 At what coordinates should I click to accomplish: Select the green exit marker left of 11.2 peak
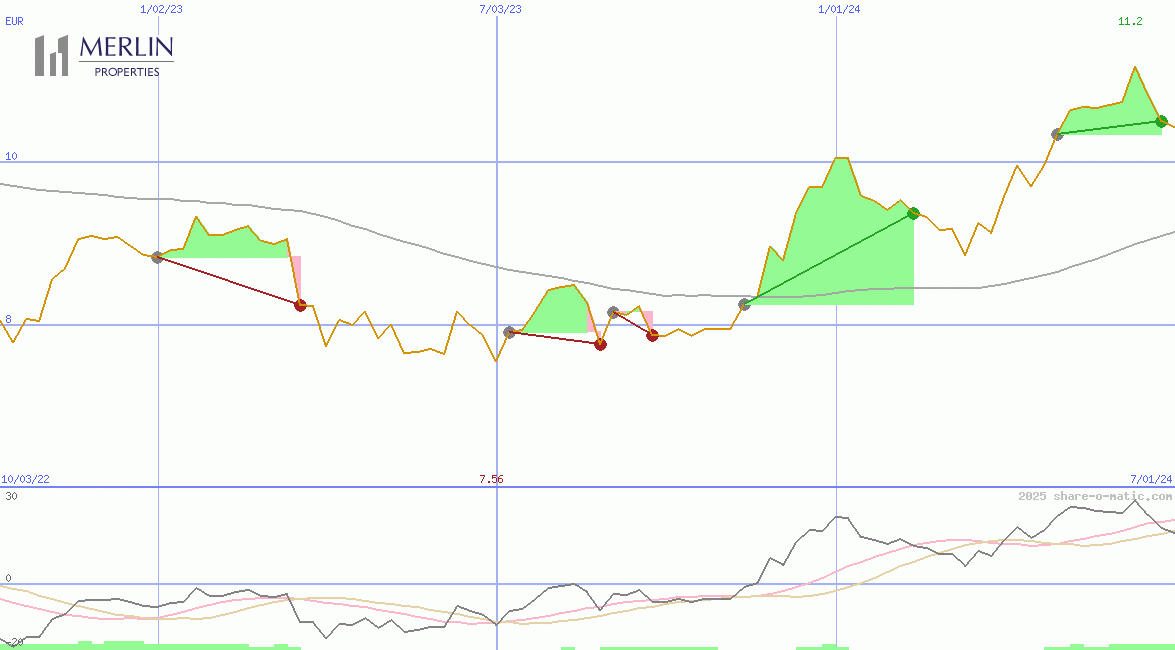click(1161, 121)
